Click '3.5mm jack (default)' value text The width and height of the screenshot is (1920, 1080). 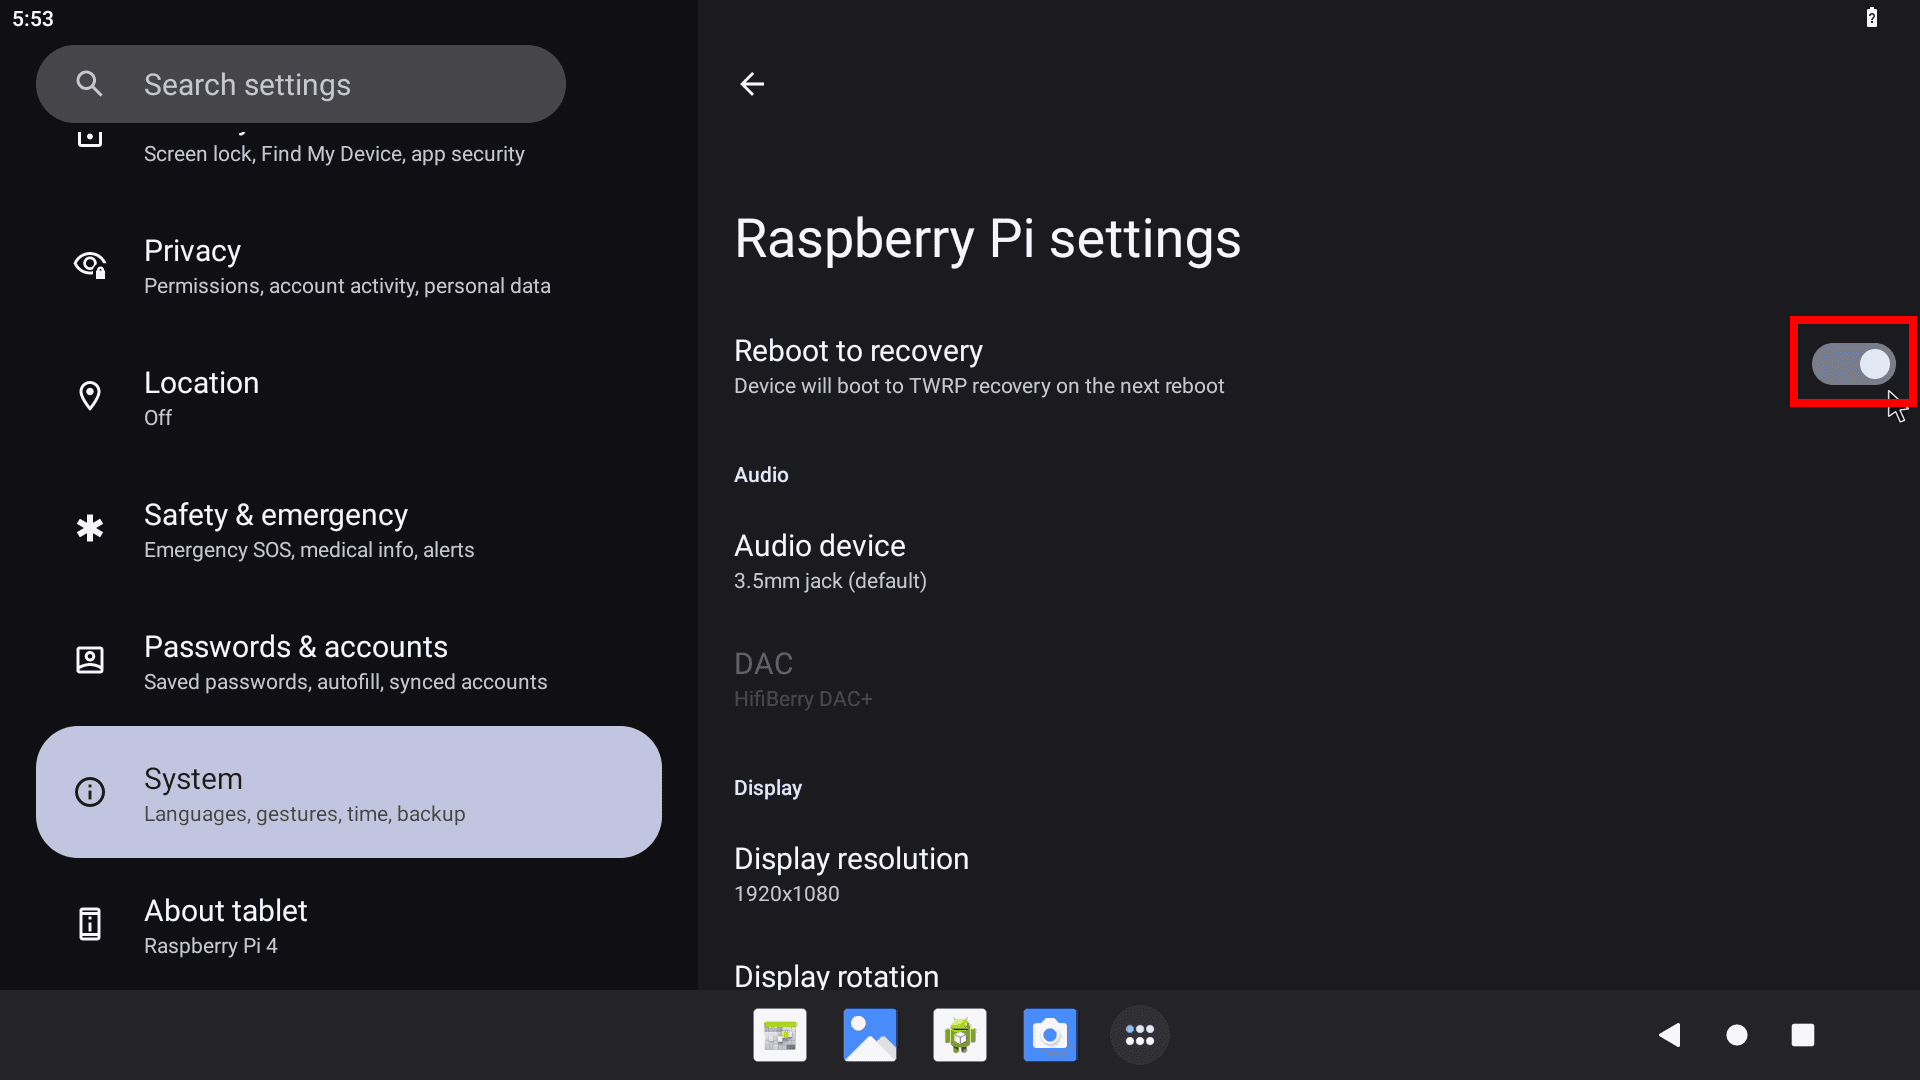(x=830, y=581)
